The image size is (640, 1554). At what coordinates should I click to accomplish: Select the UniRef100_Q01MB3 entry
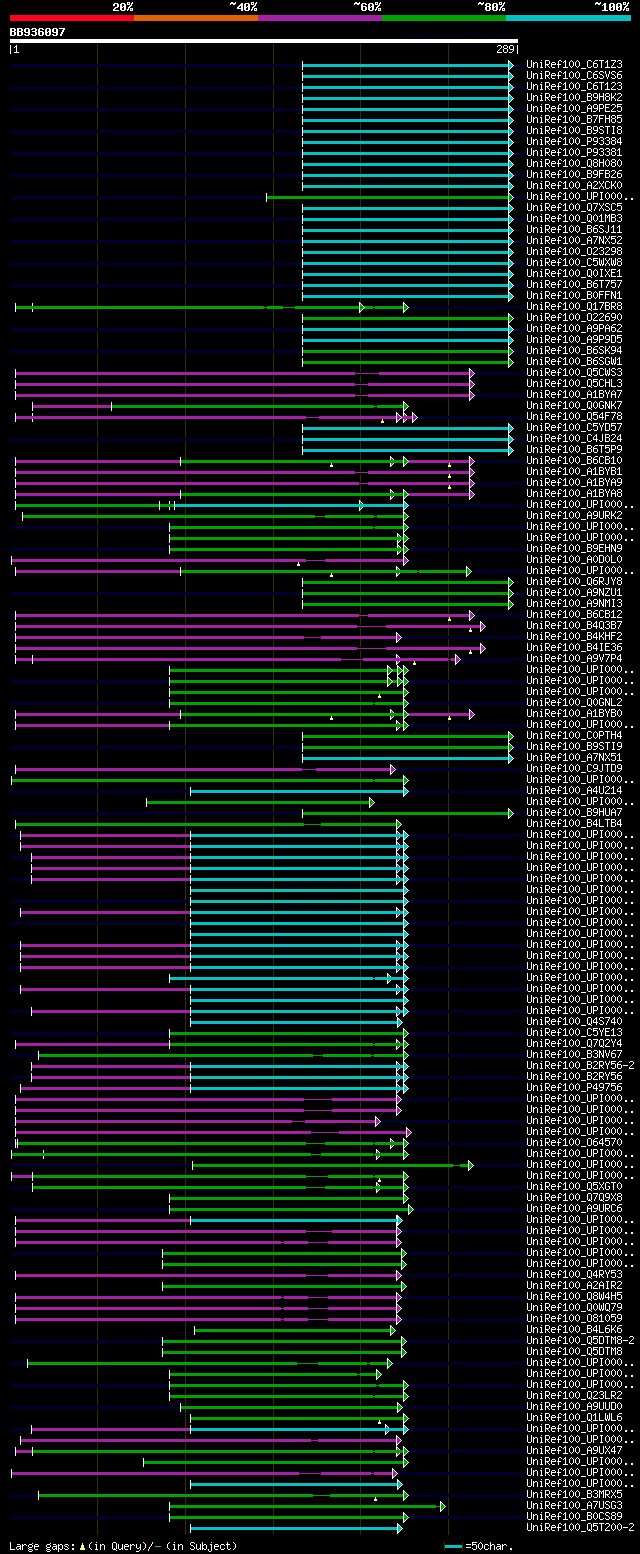[x=574, y=218]
